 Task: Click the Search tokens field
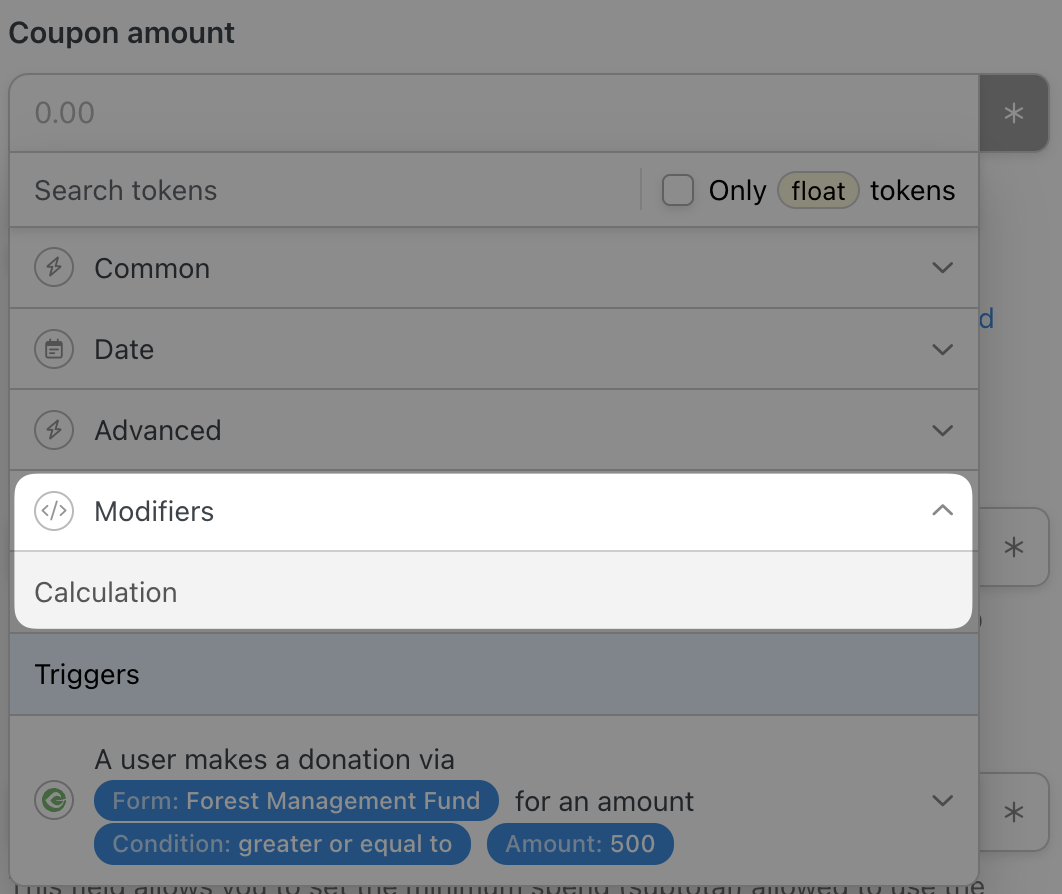(x=325, y=190)
